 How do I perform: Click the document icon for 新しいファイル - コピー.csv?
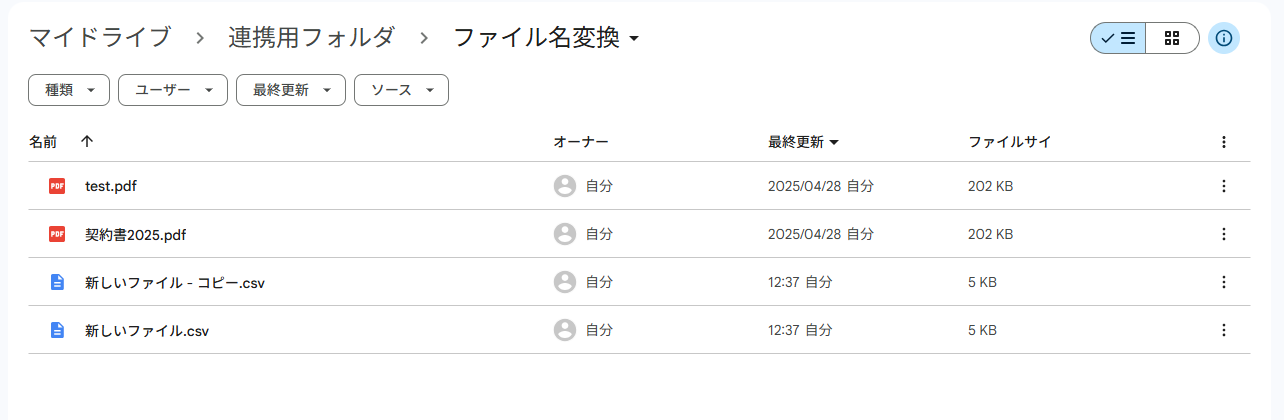tap(57, 282)
